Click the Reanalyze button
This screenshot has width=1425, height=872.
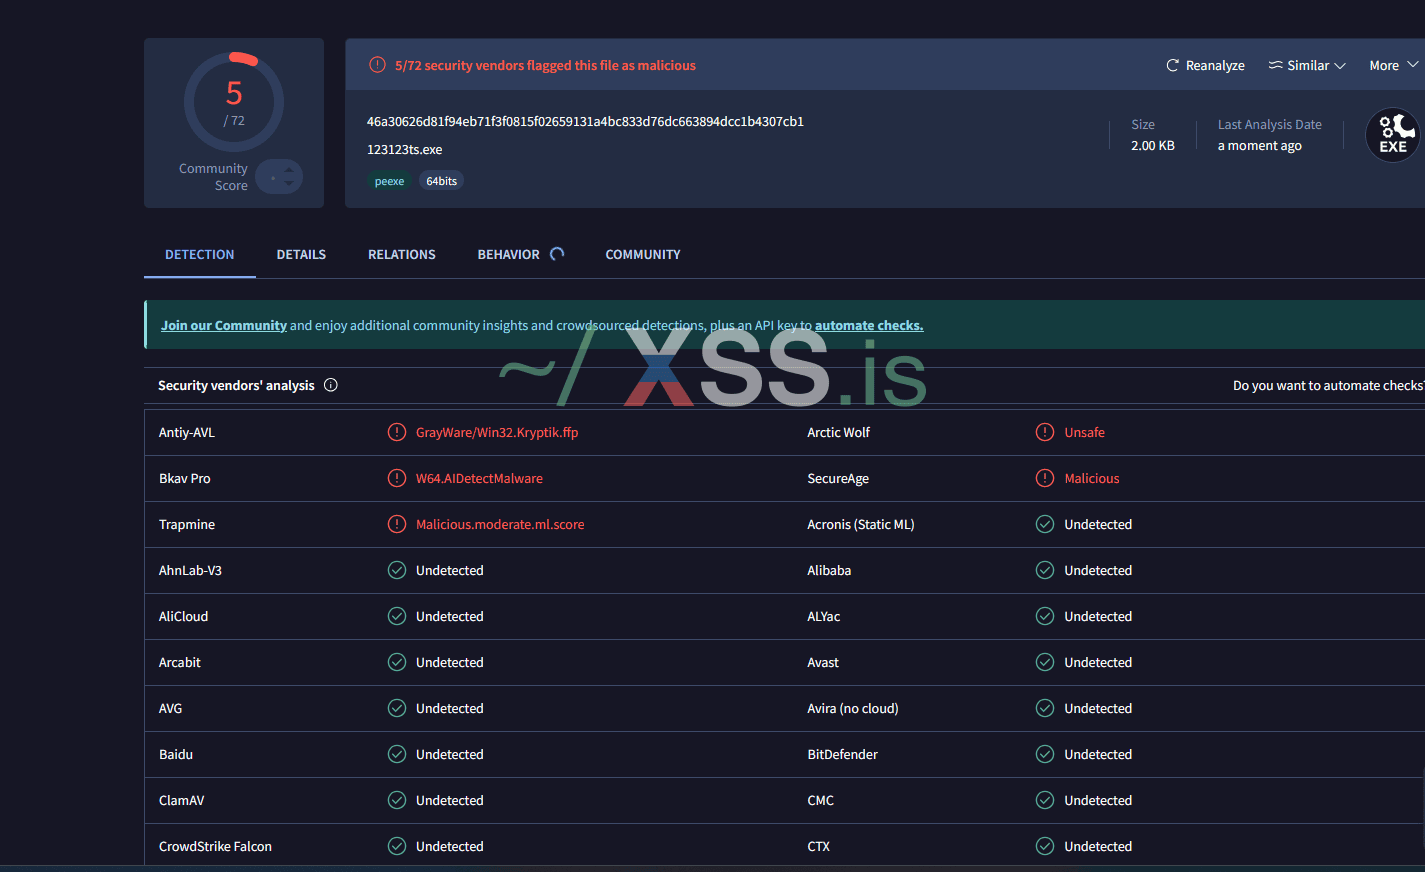click(1205, 65)
